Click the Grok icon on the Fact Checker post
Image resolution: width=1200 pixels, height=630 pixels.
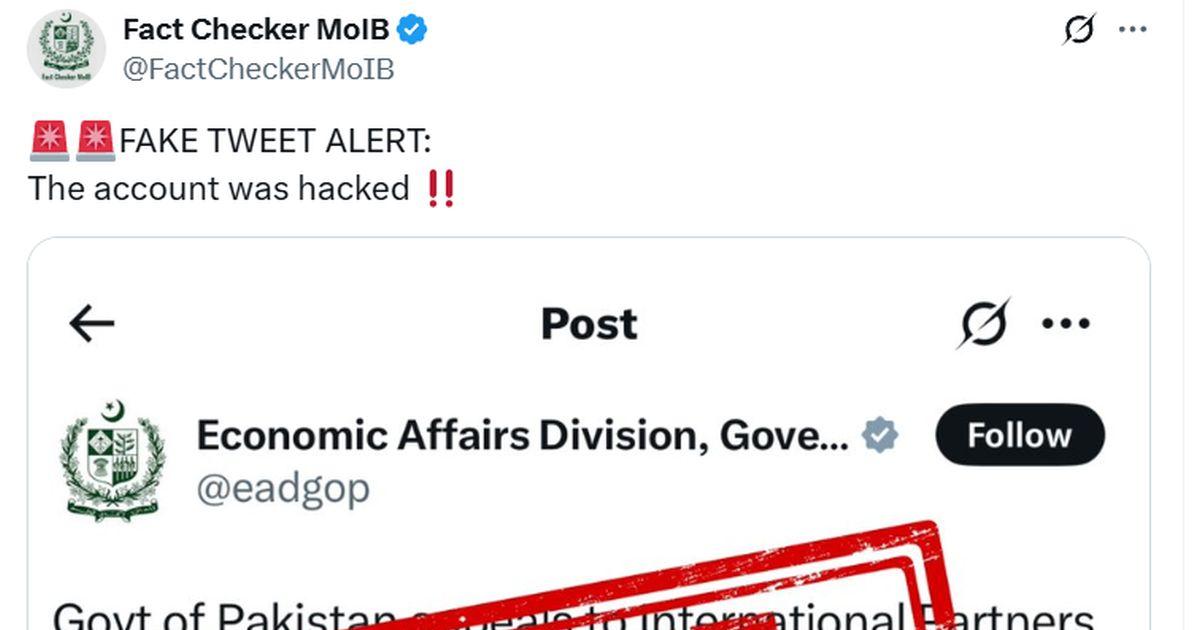[1078, 31]
